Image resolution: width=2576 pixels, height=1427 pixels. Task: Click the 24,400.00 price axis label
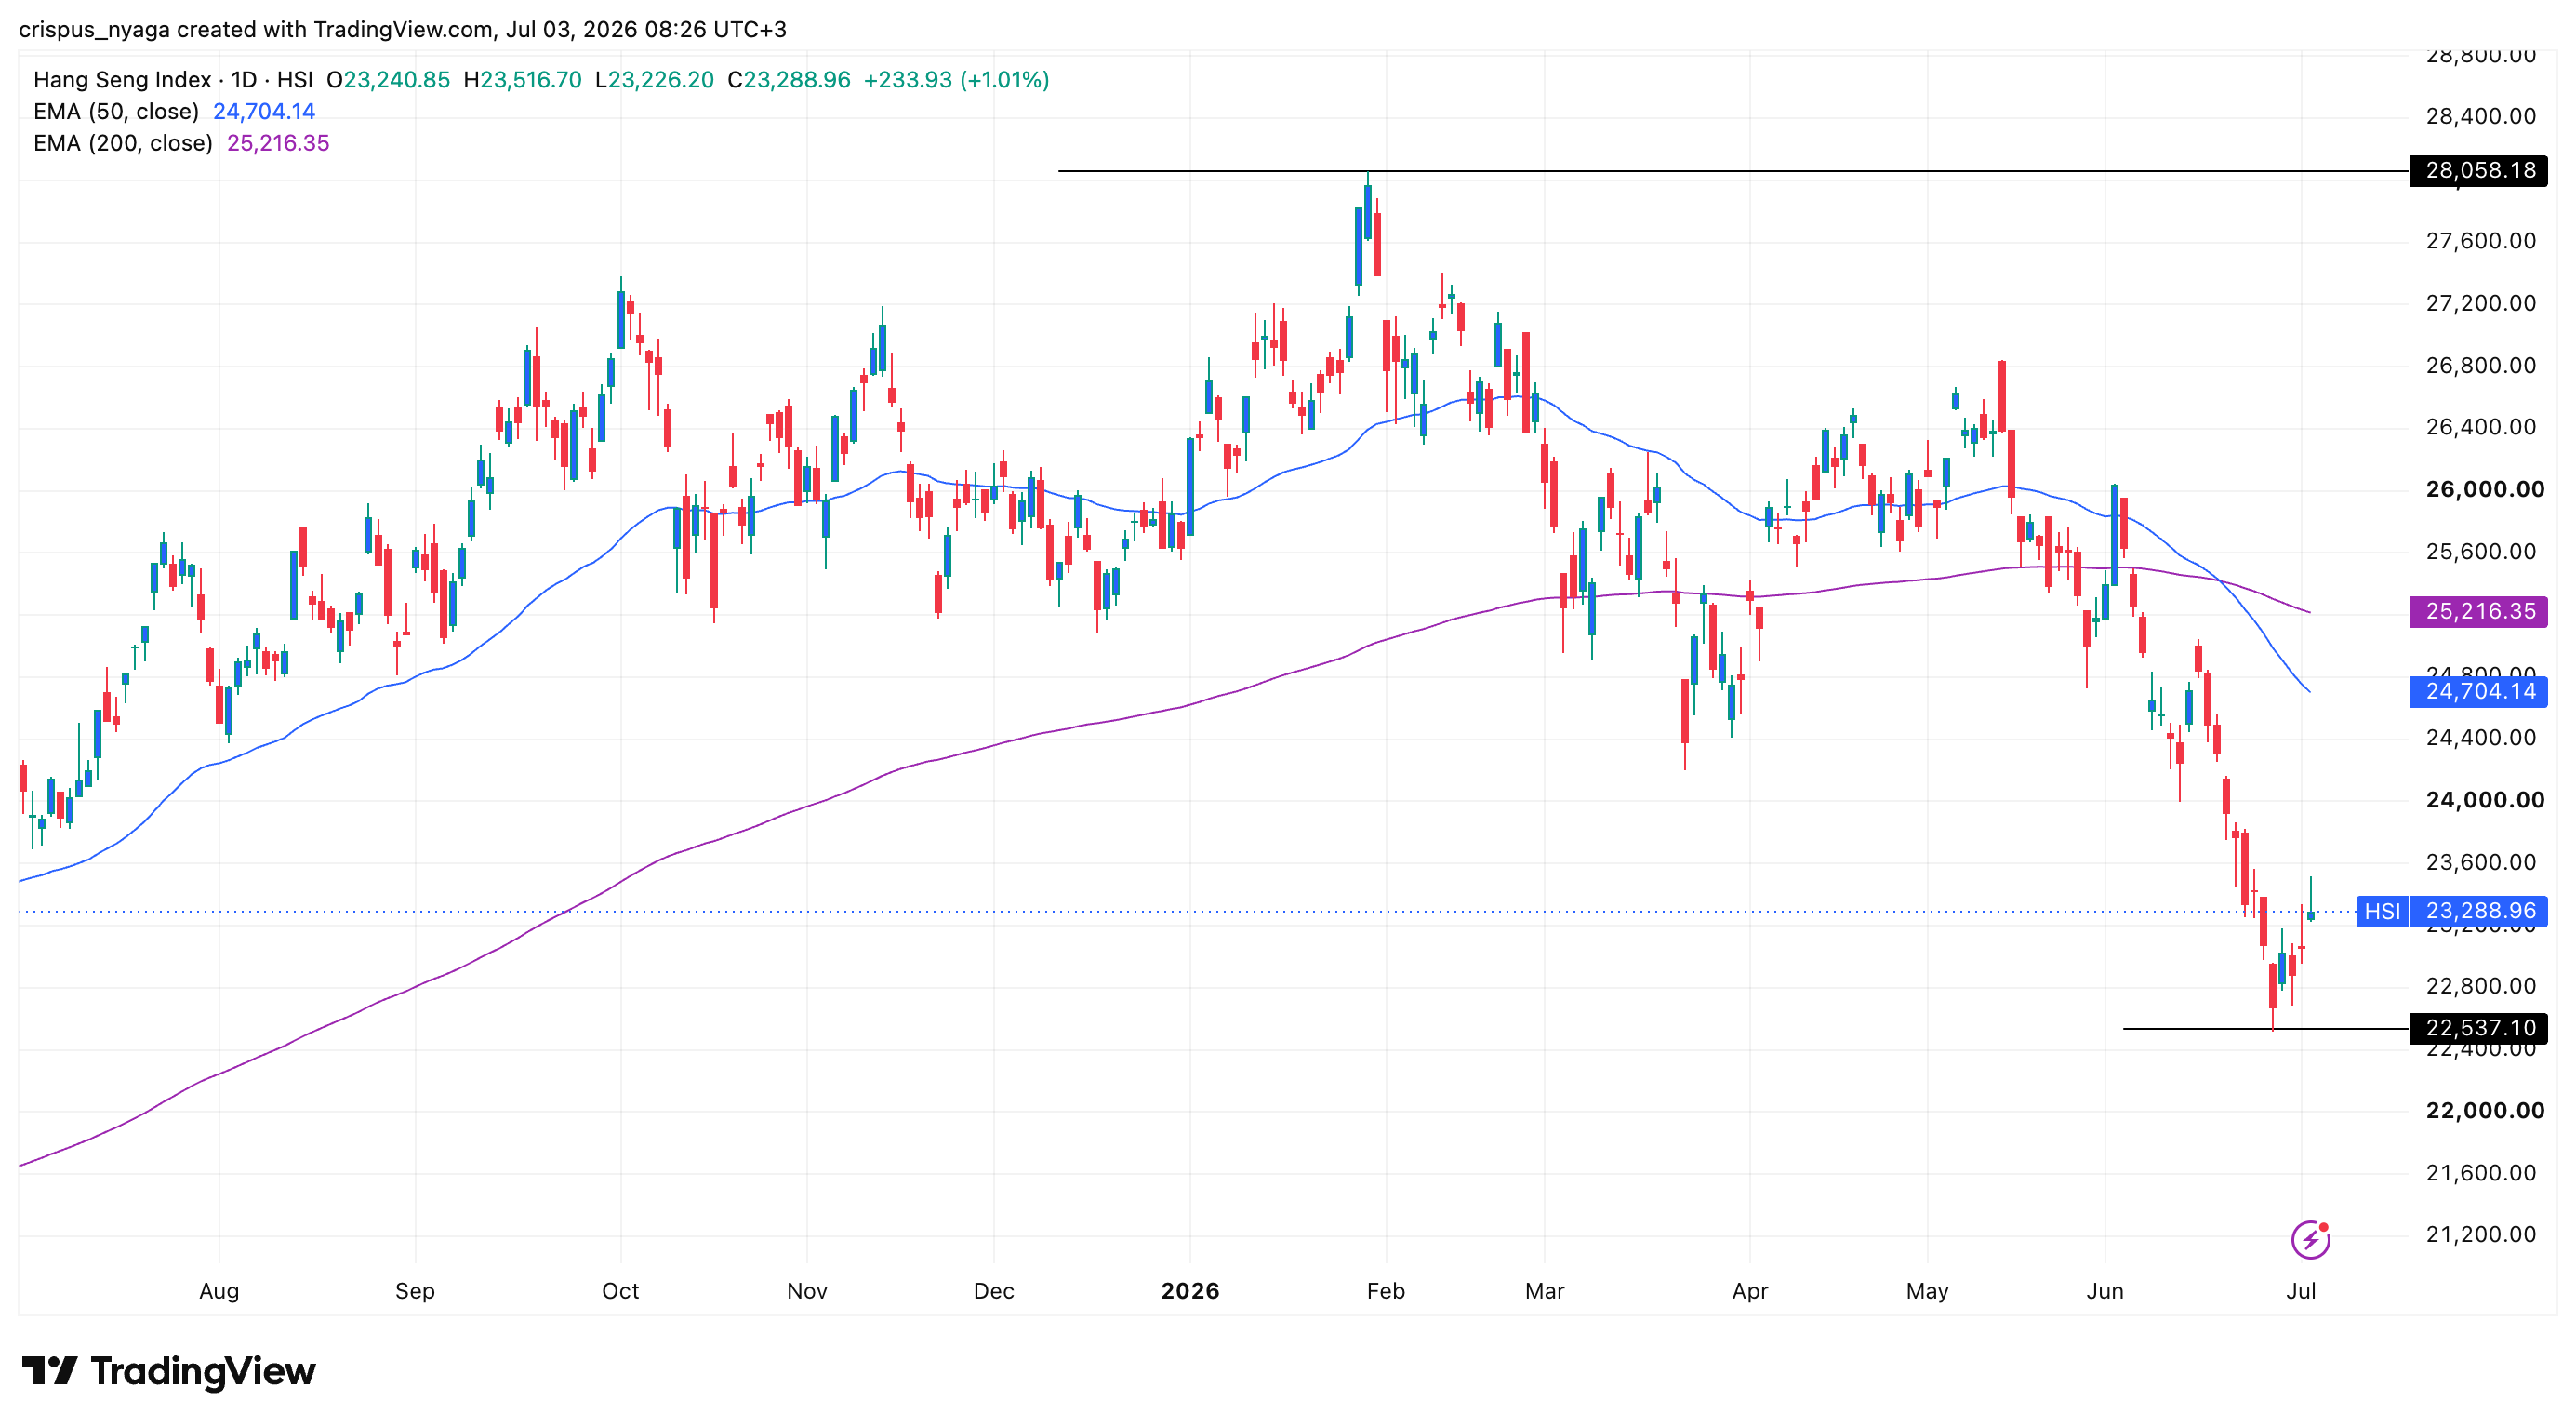pos(2481,738)
